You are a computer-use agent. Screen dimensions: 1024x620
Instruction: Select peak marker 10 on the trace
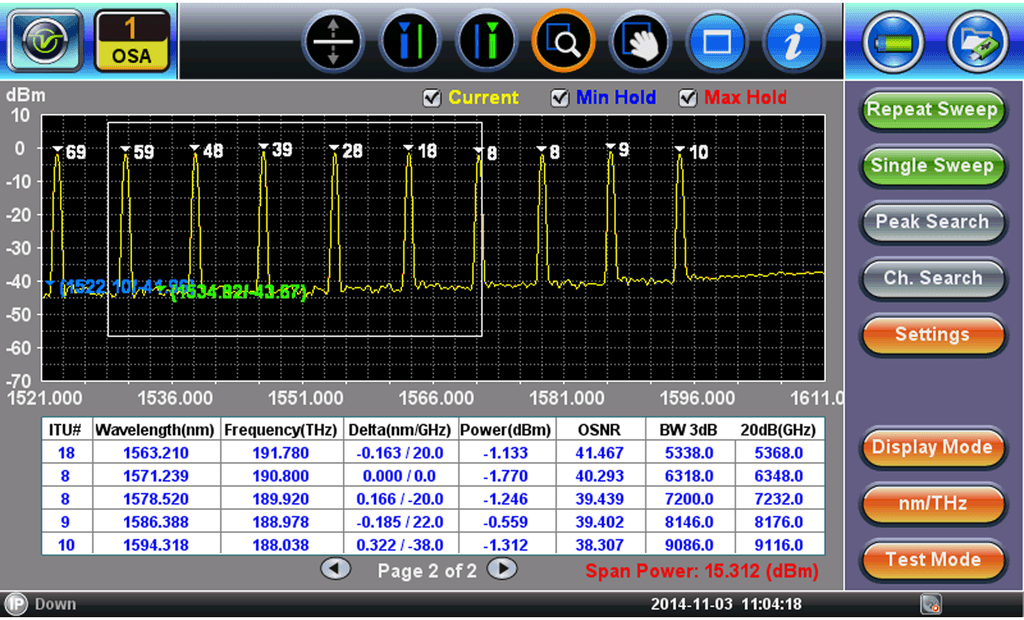(x=692, y=152)
